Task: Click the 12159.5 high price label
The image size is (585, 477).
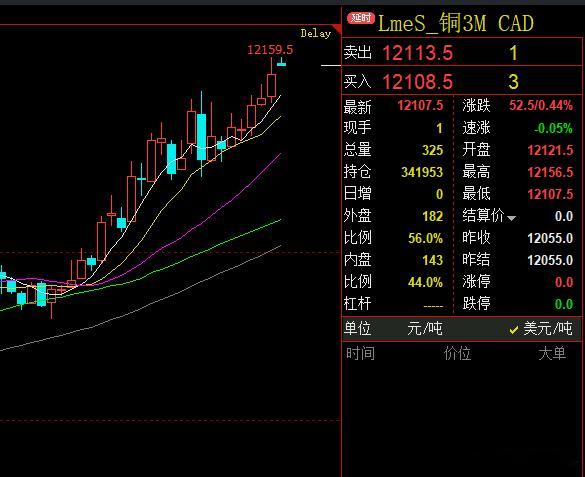Action: coord(270,50)
